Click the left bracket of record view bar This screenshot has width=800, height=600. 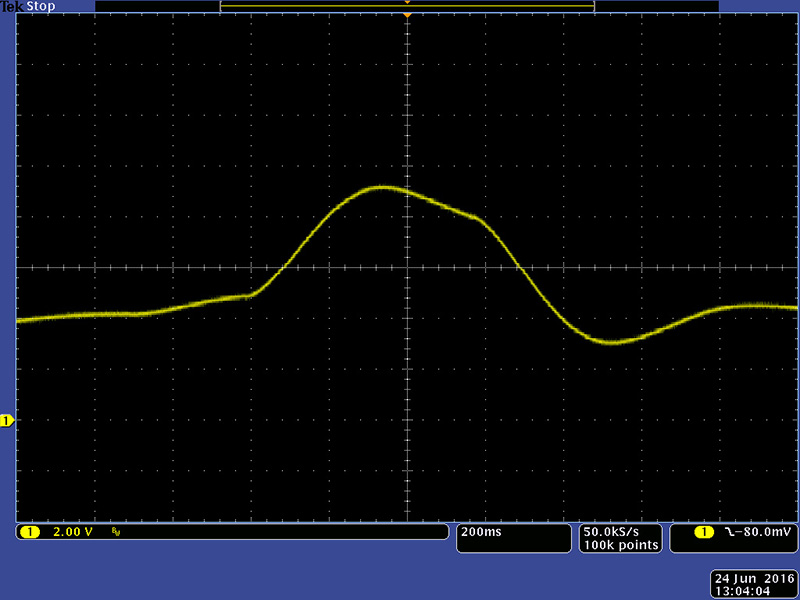point(221,6)
